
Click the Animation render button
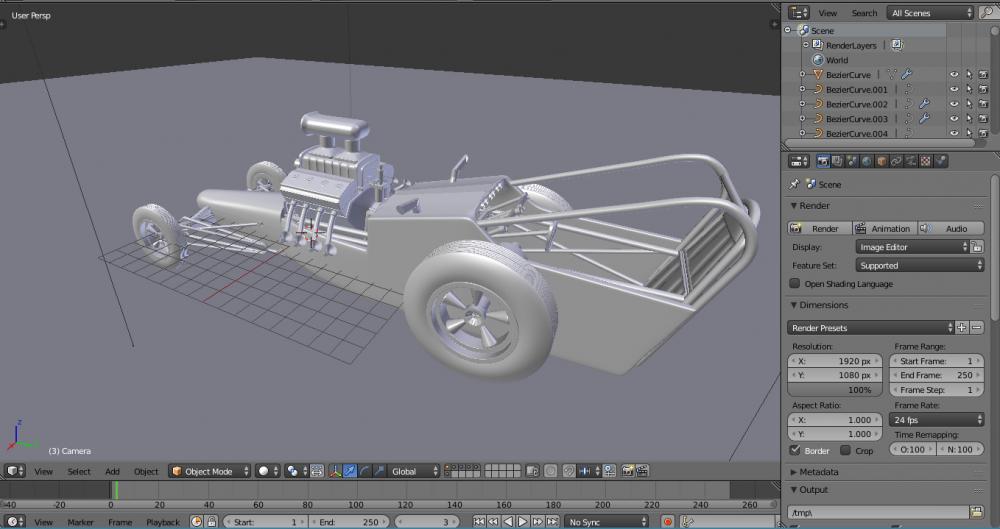tap(884, 228)
